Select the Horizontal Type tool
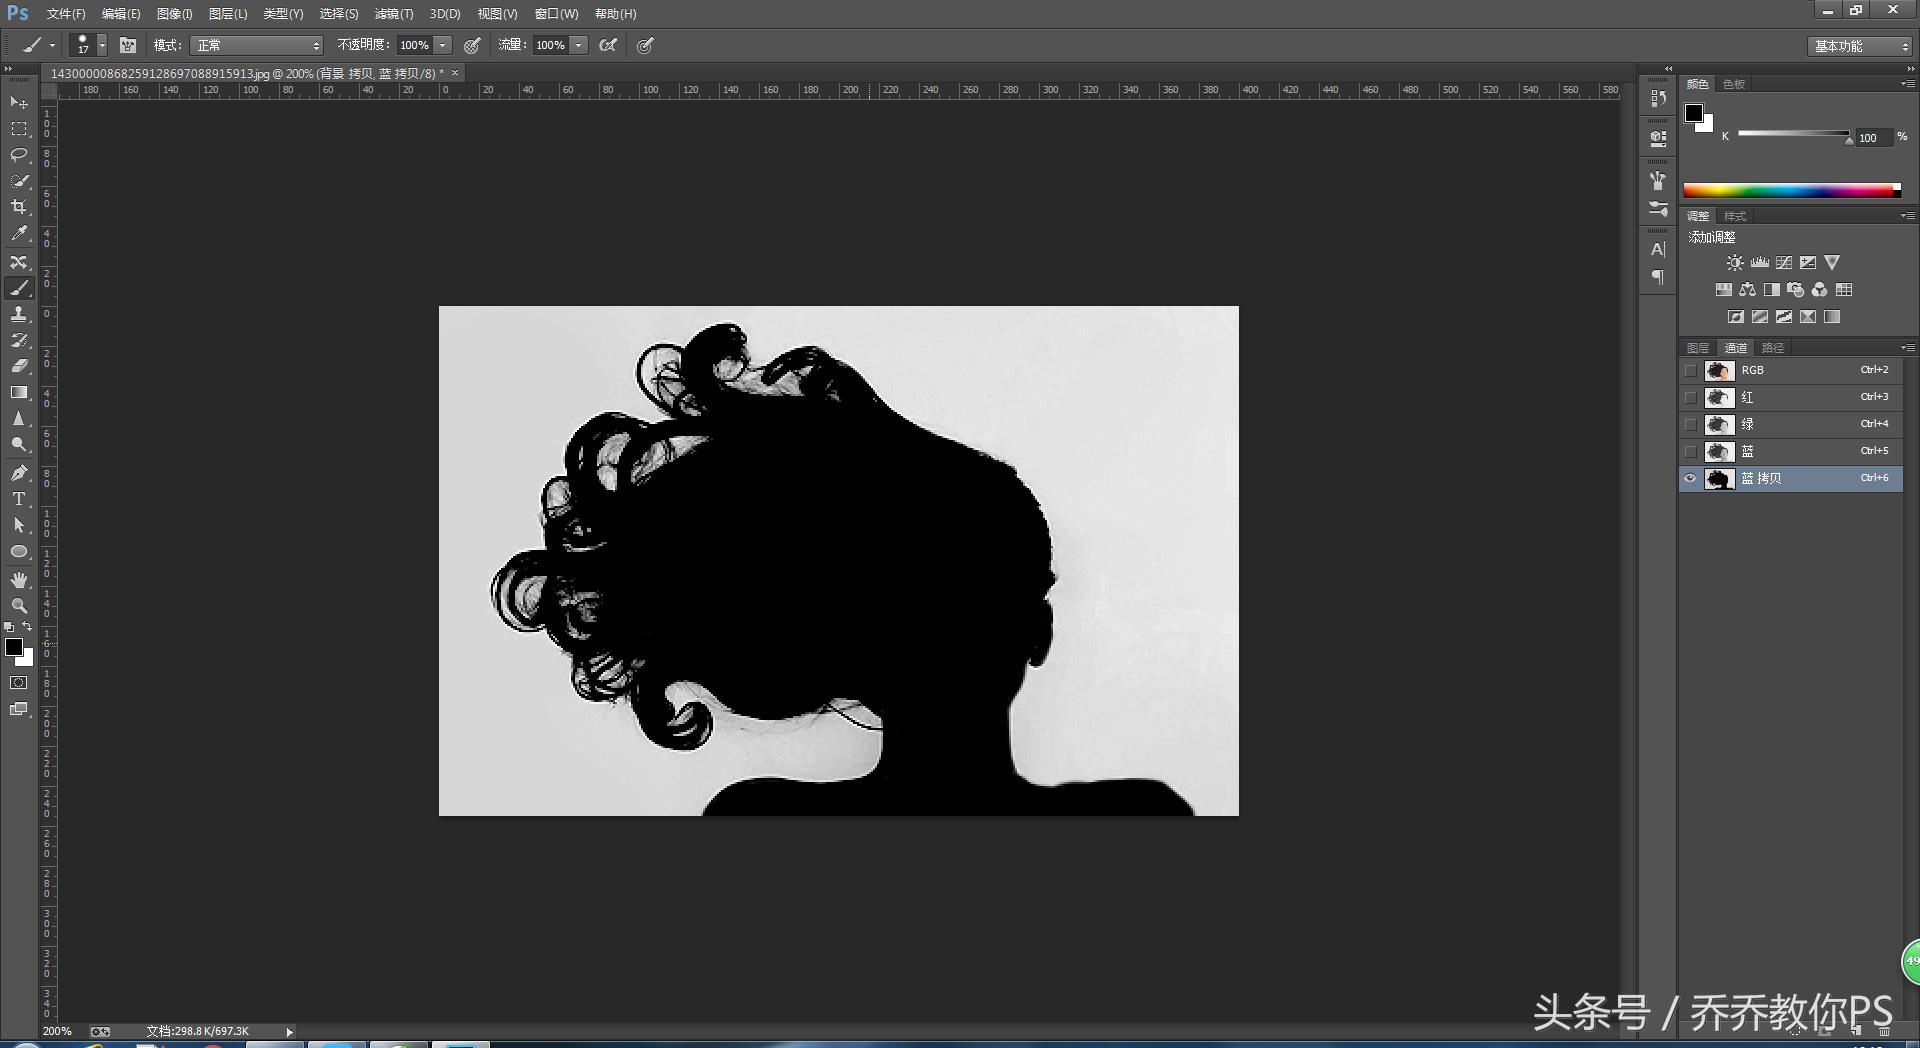This screenshot has height=1048, width=1920. coord(19,499)
